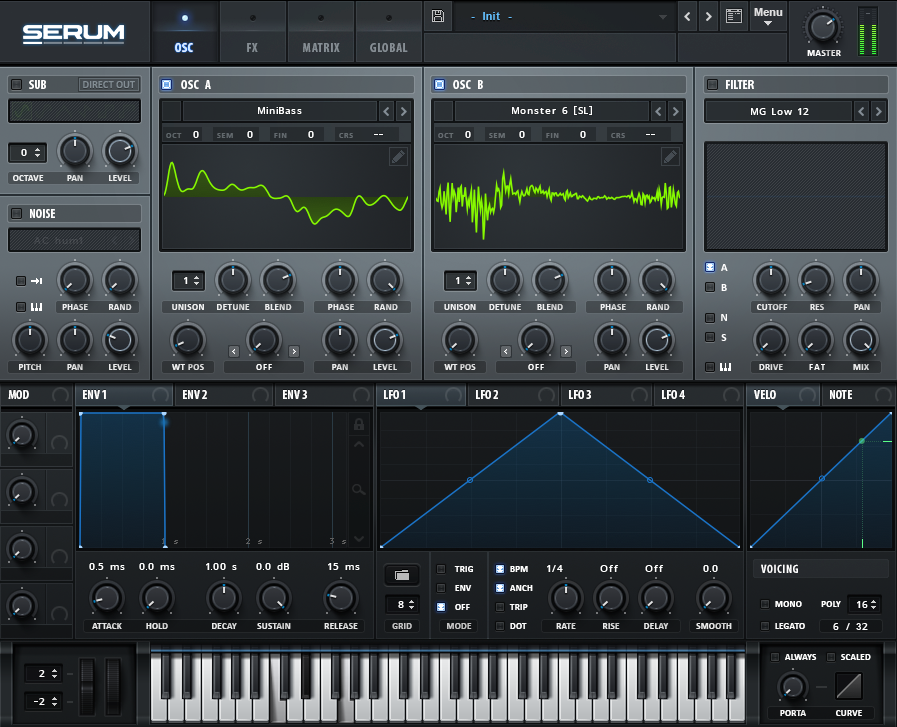Select the next OSC A wavetable
This screenshot has width=897, height=727.
403,111
